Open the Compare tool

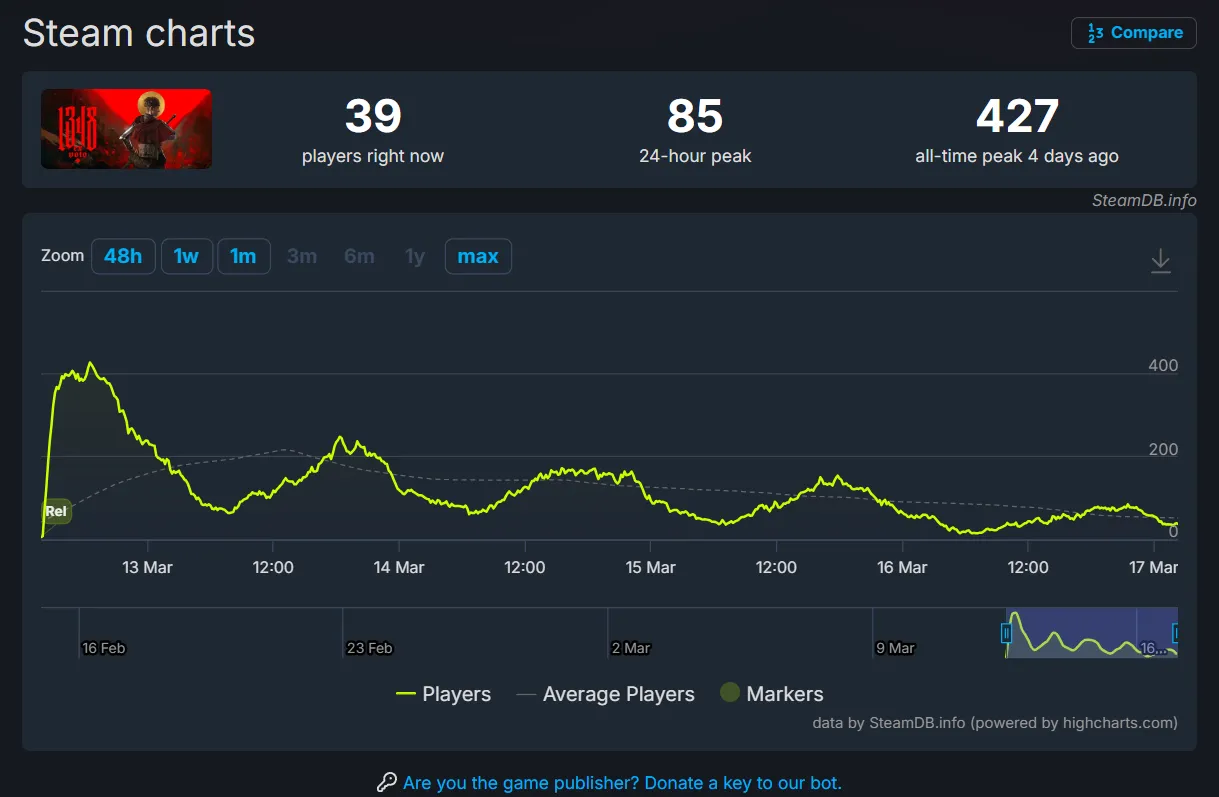coord(1133,32)
